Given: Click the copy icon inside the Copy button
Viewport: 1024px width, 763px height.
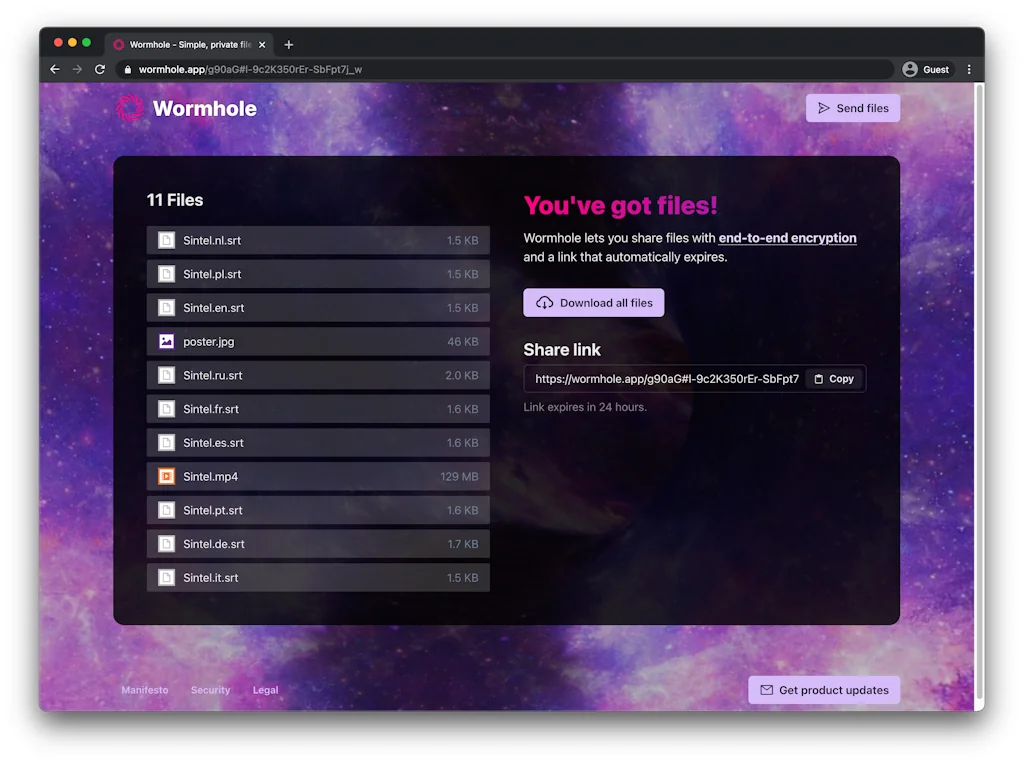Looking at the screenshot, I should [817, 378].
